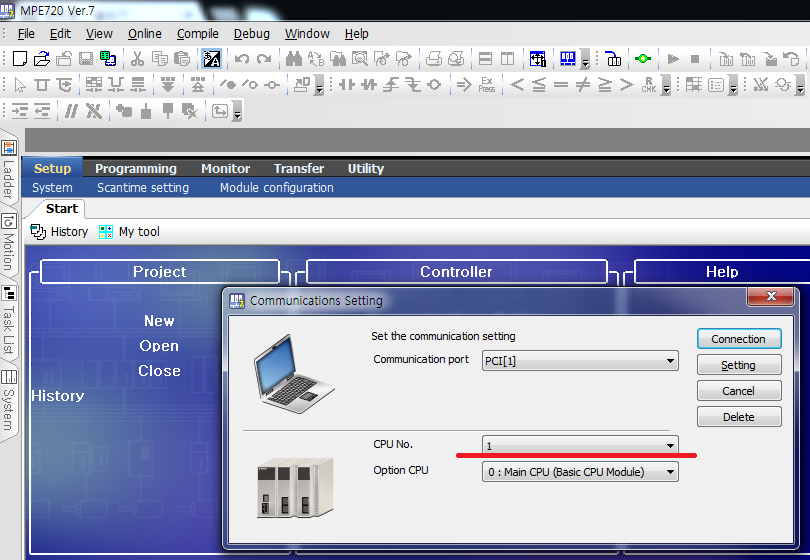Image resolution: width=810 pixels, height=560 pixels.
Task: Click the less-than comparison icon
Action: (517, 85)
